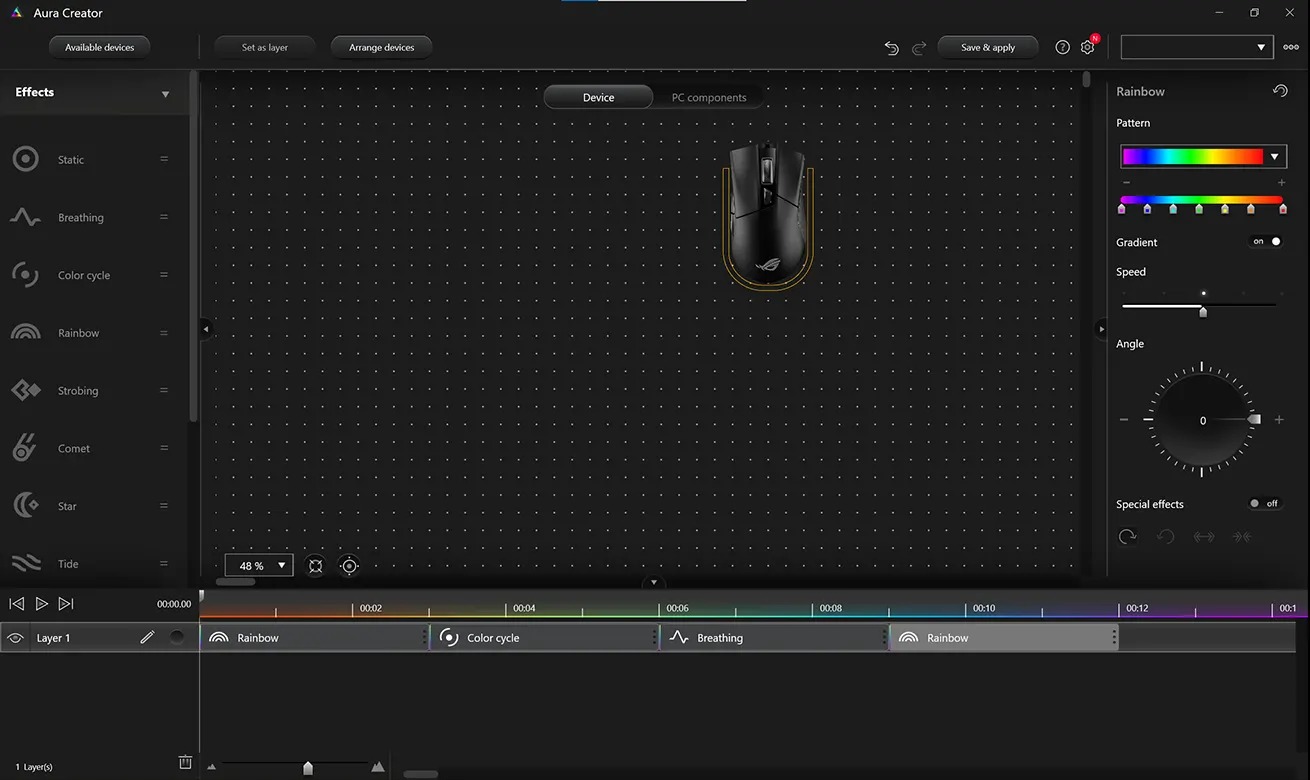Click the center view target icon

(349, 566)
